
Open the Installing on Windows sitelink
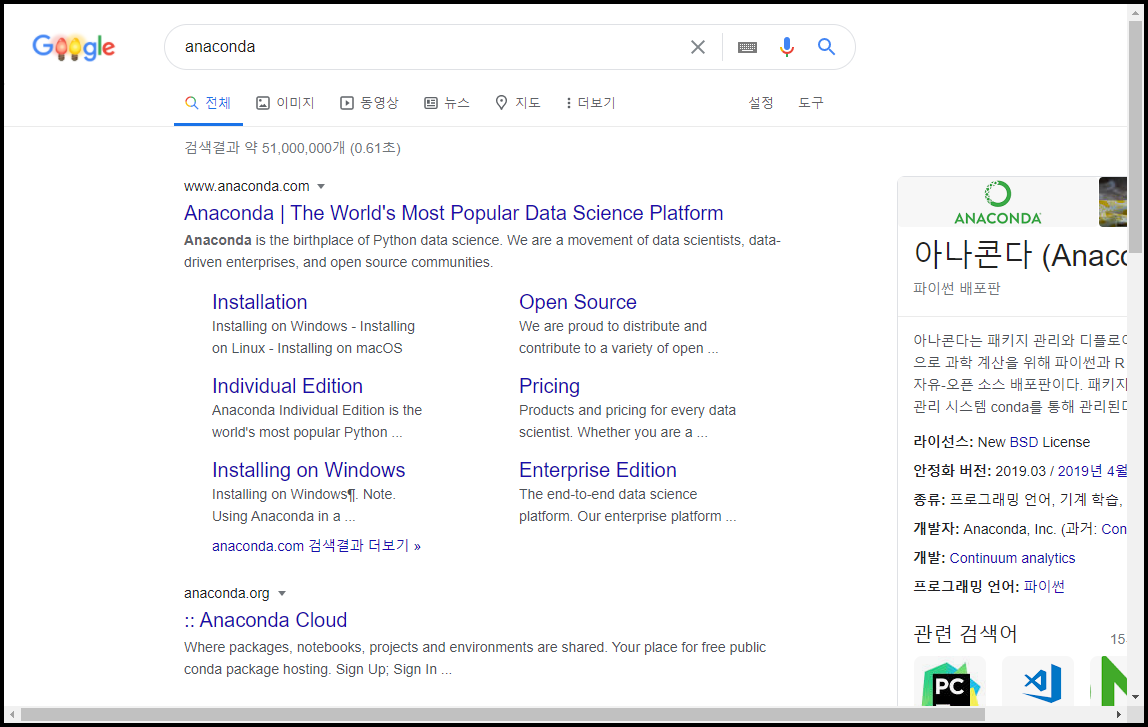[x=308, y=470]
